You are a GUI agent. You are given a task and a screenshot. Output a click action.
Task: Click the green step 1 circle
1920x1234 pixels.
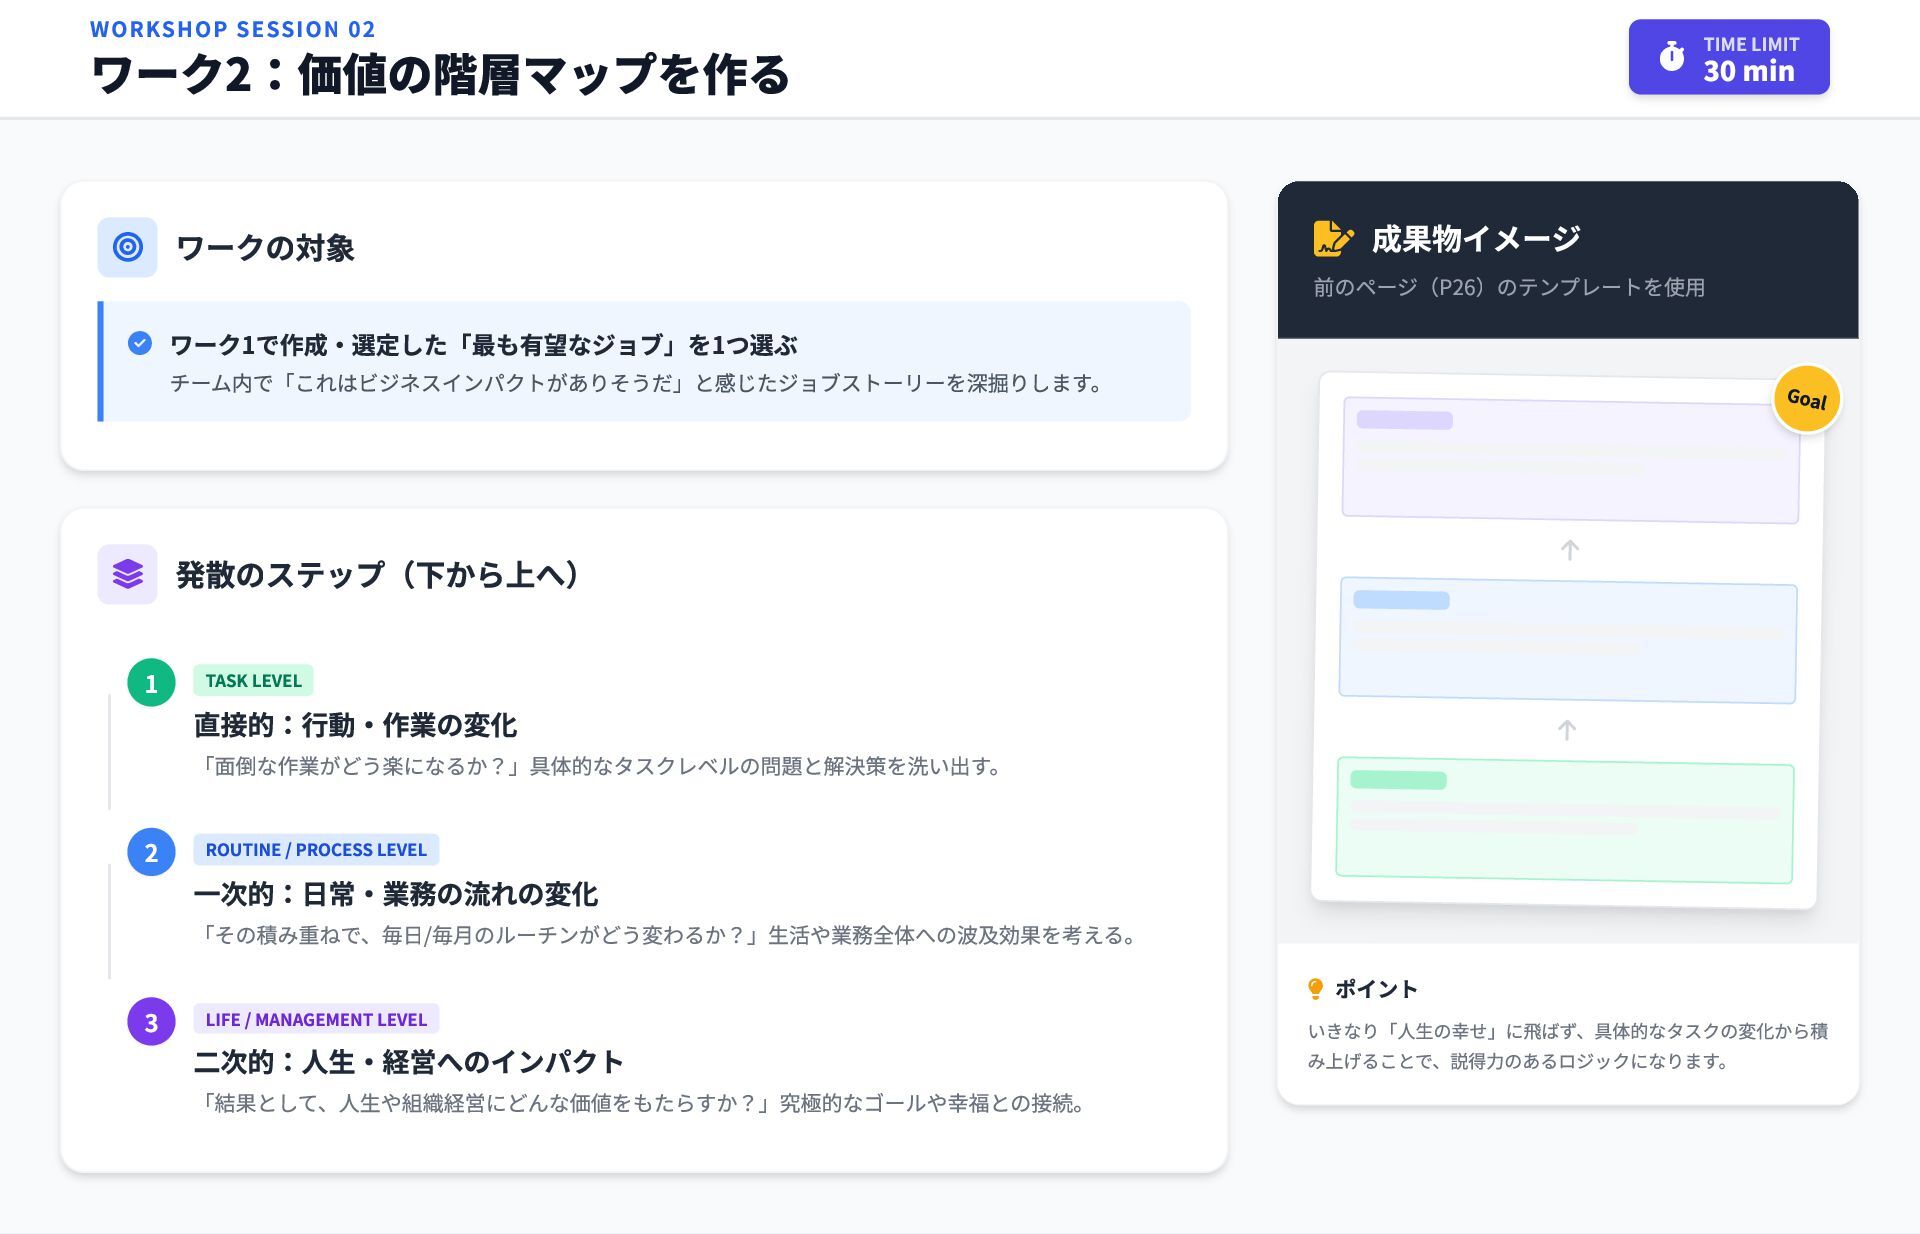[x=151, y=683]
